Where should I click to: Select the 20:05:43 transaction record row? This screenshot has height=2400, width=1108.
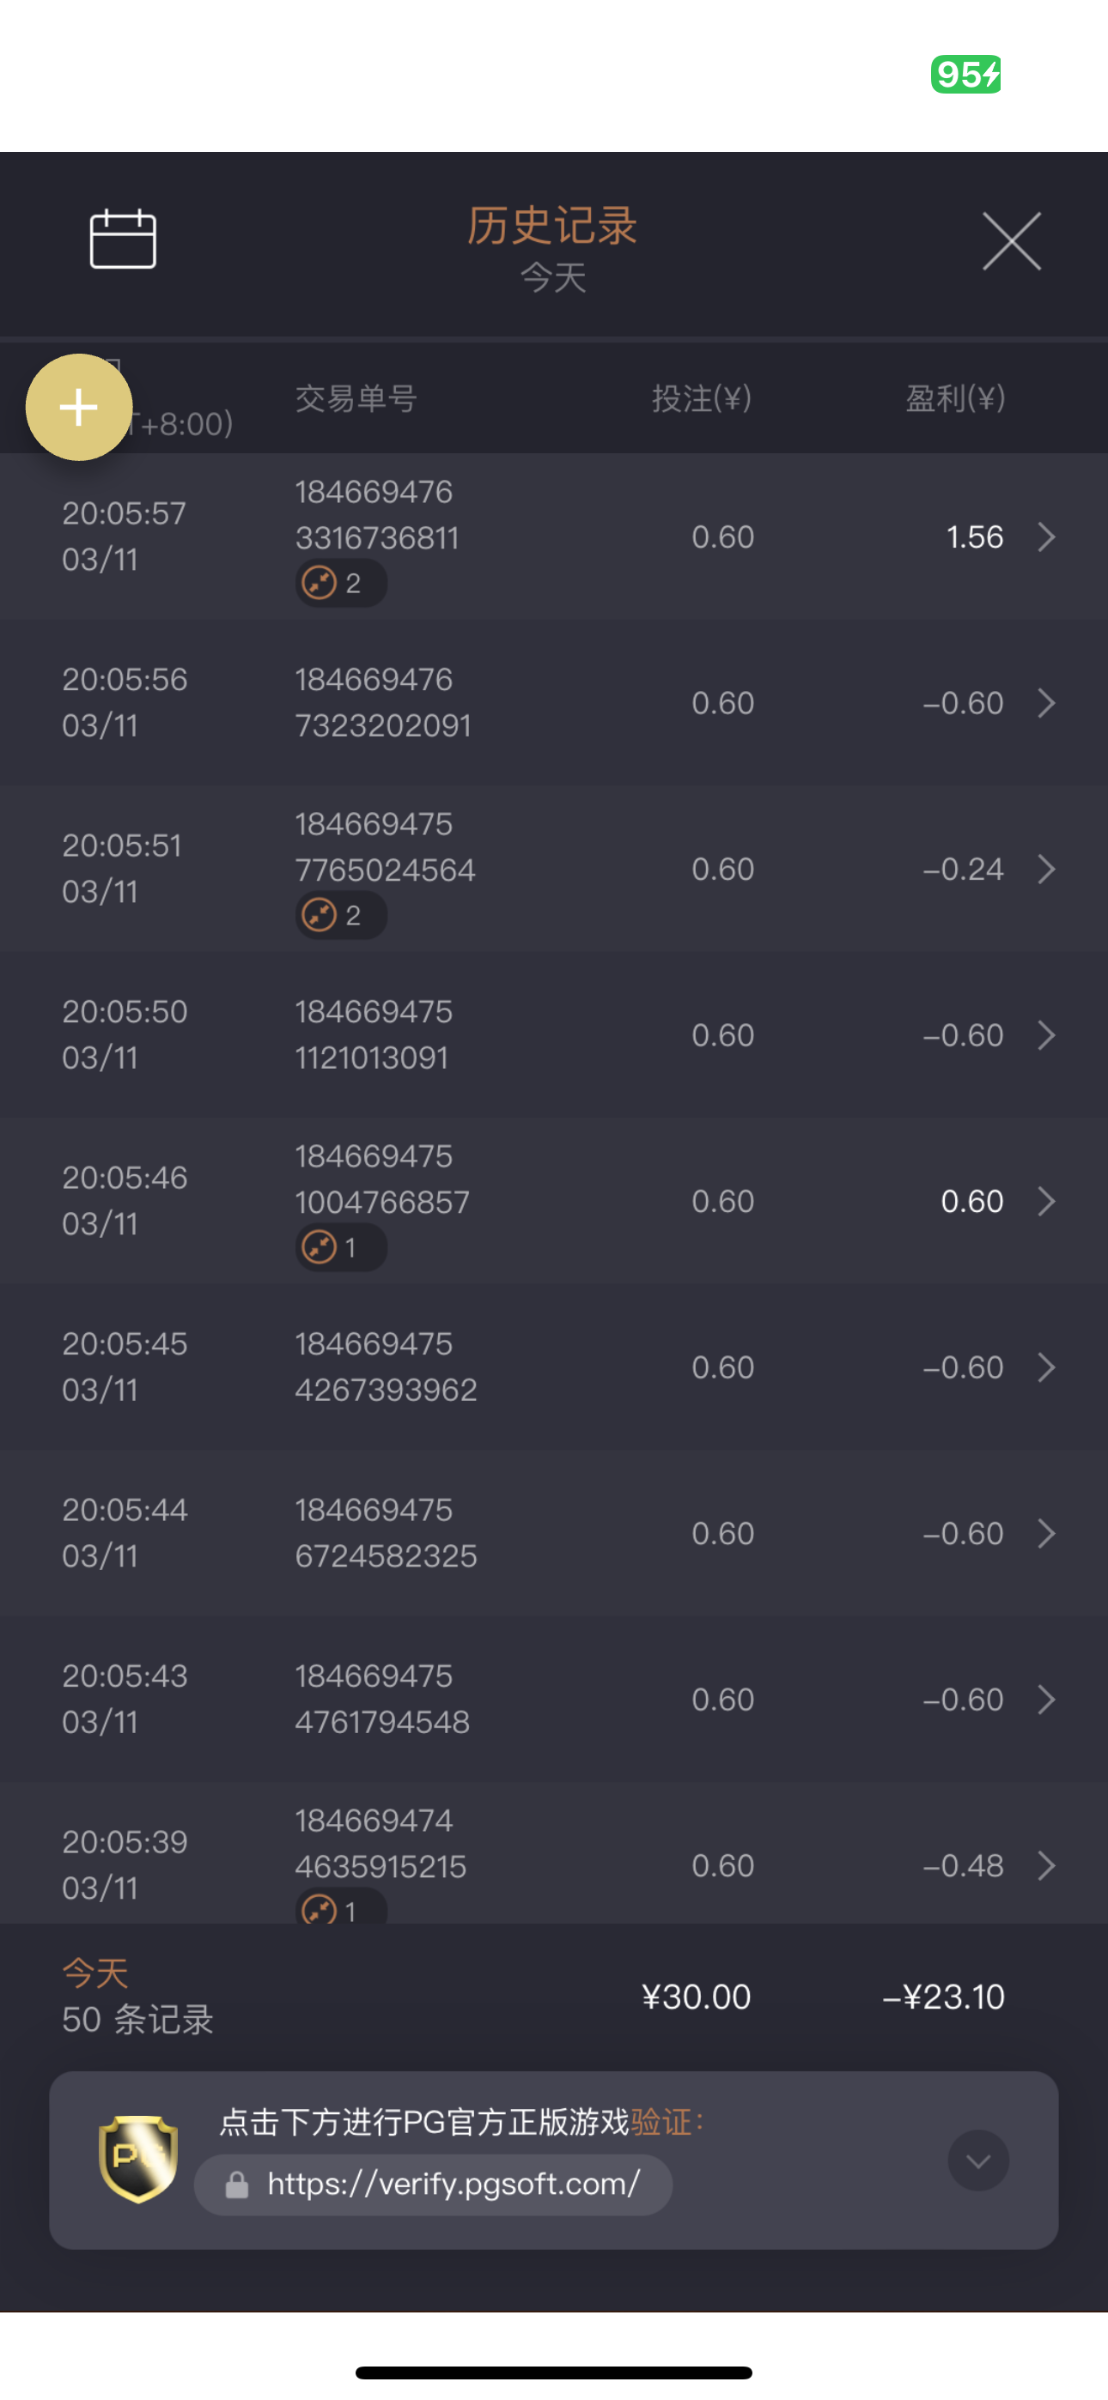click(554, 1699)
